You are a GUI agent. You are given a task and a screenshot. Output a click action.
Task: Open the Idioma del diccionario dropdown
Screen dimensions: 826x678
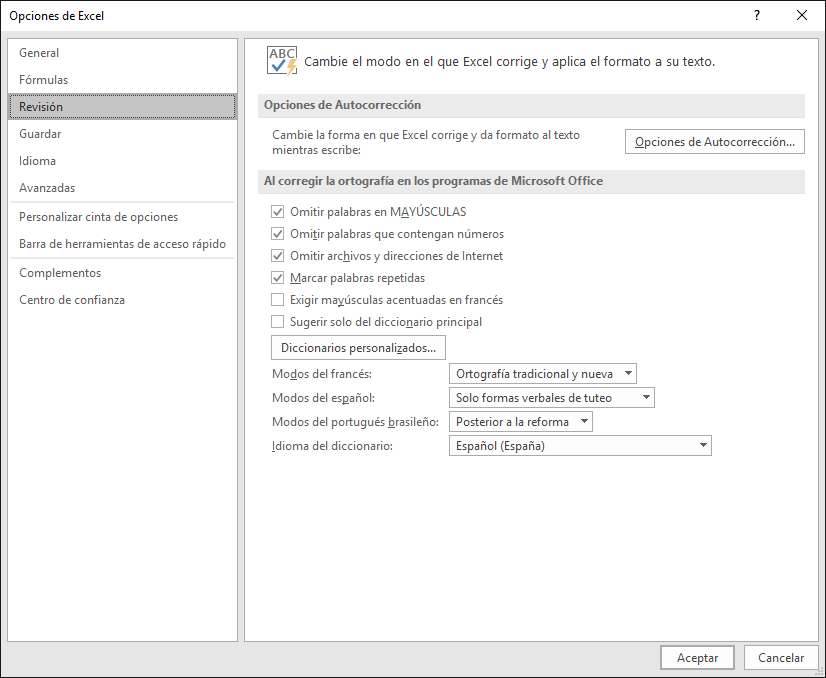coord(580,446)
